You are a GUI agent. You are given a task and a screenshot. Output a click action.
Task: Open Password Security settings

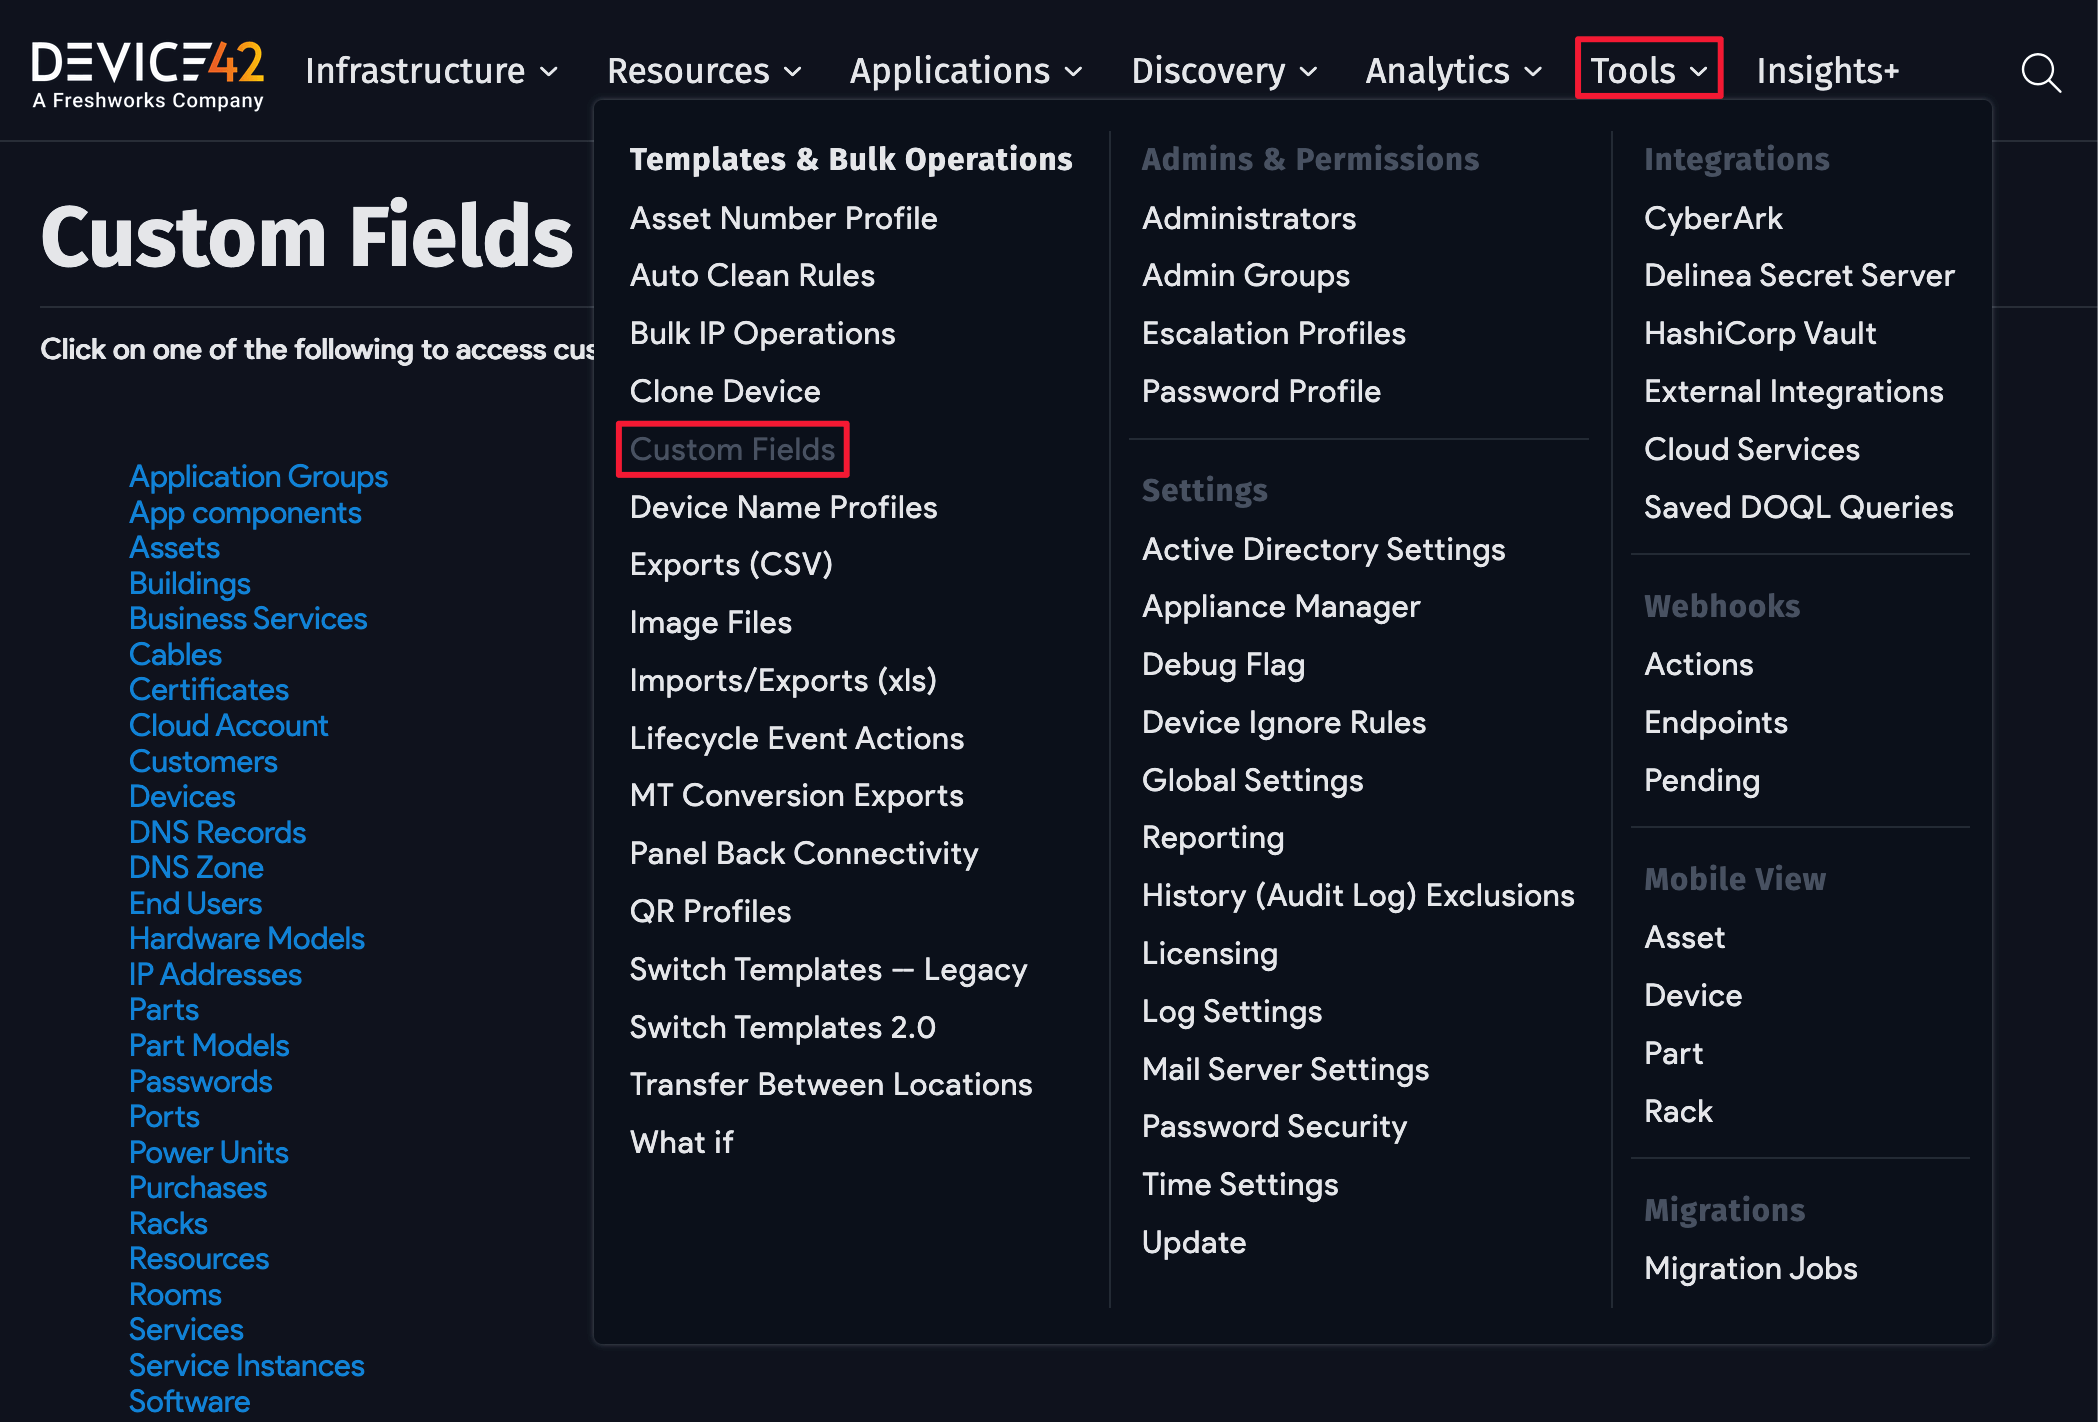pyautogui.click(x=1274, y=1126)
